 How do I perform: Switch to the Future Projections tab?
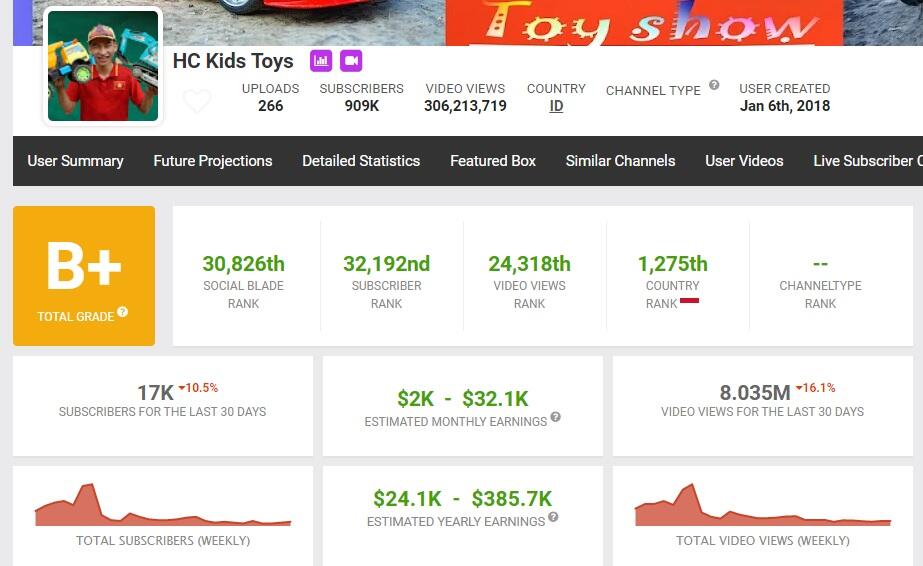click(x=213, y=161)
